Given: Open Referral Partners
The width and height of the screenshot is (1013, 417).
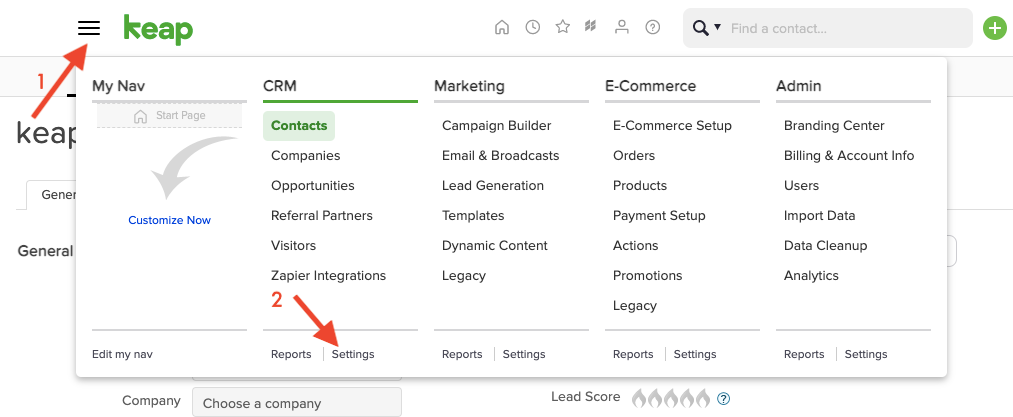Looking at the screenshot, I should pyautogui.click(x=322, y=215).
